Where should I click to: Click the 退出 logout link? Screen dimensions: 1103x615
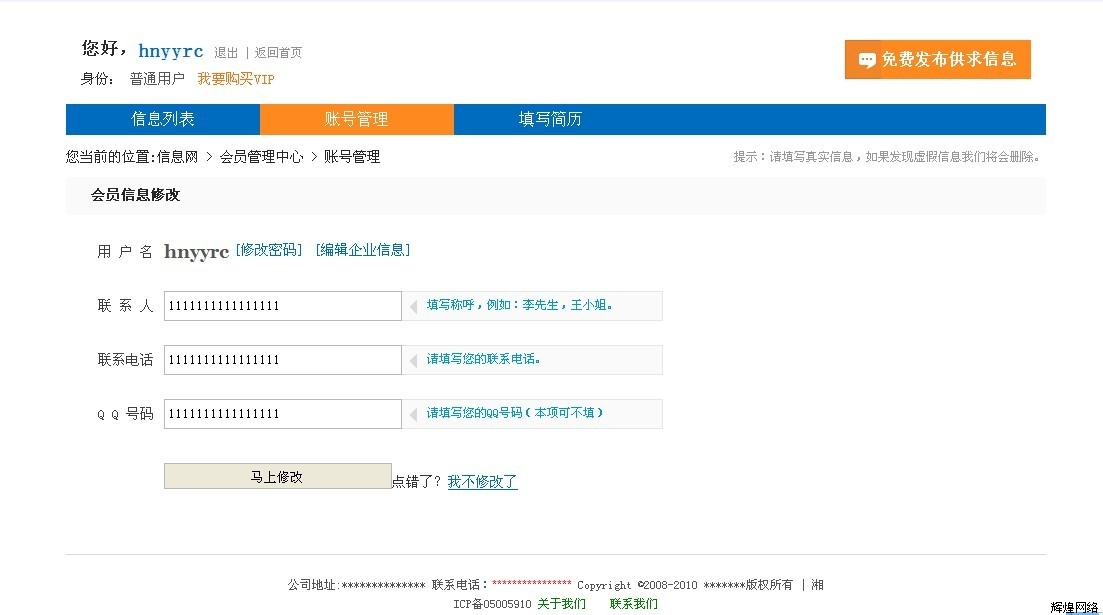tap(226, 53)
